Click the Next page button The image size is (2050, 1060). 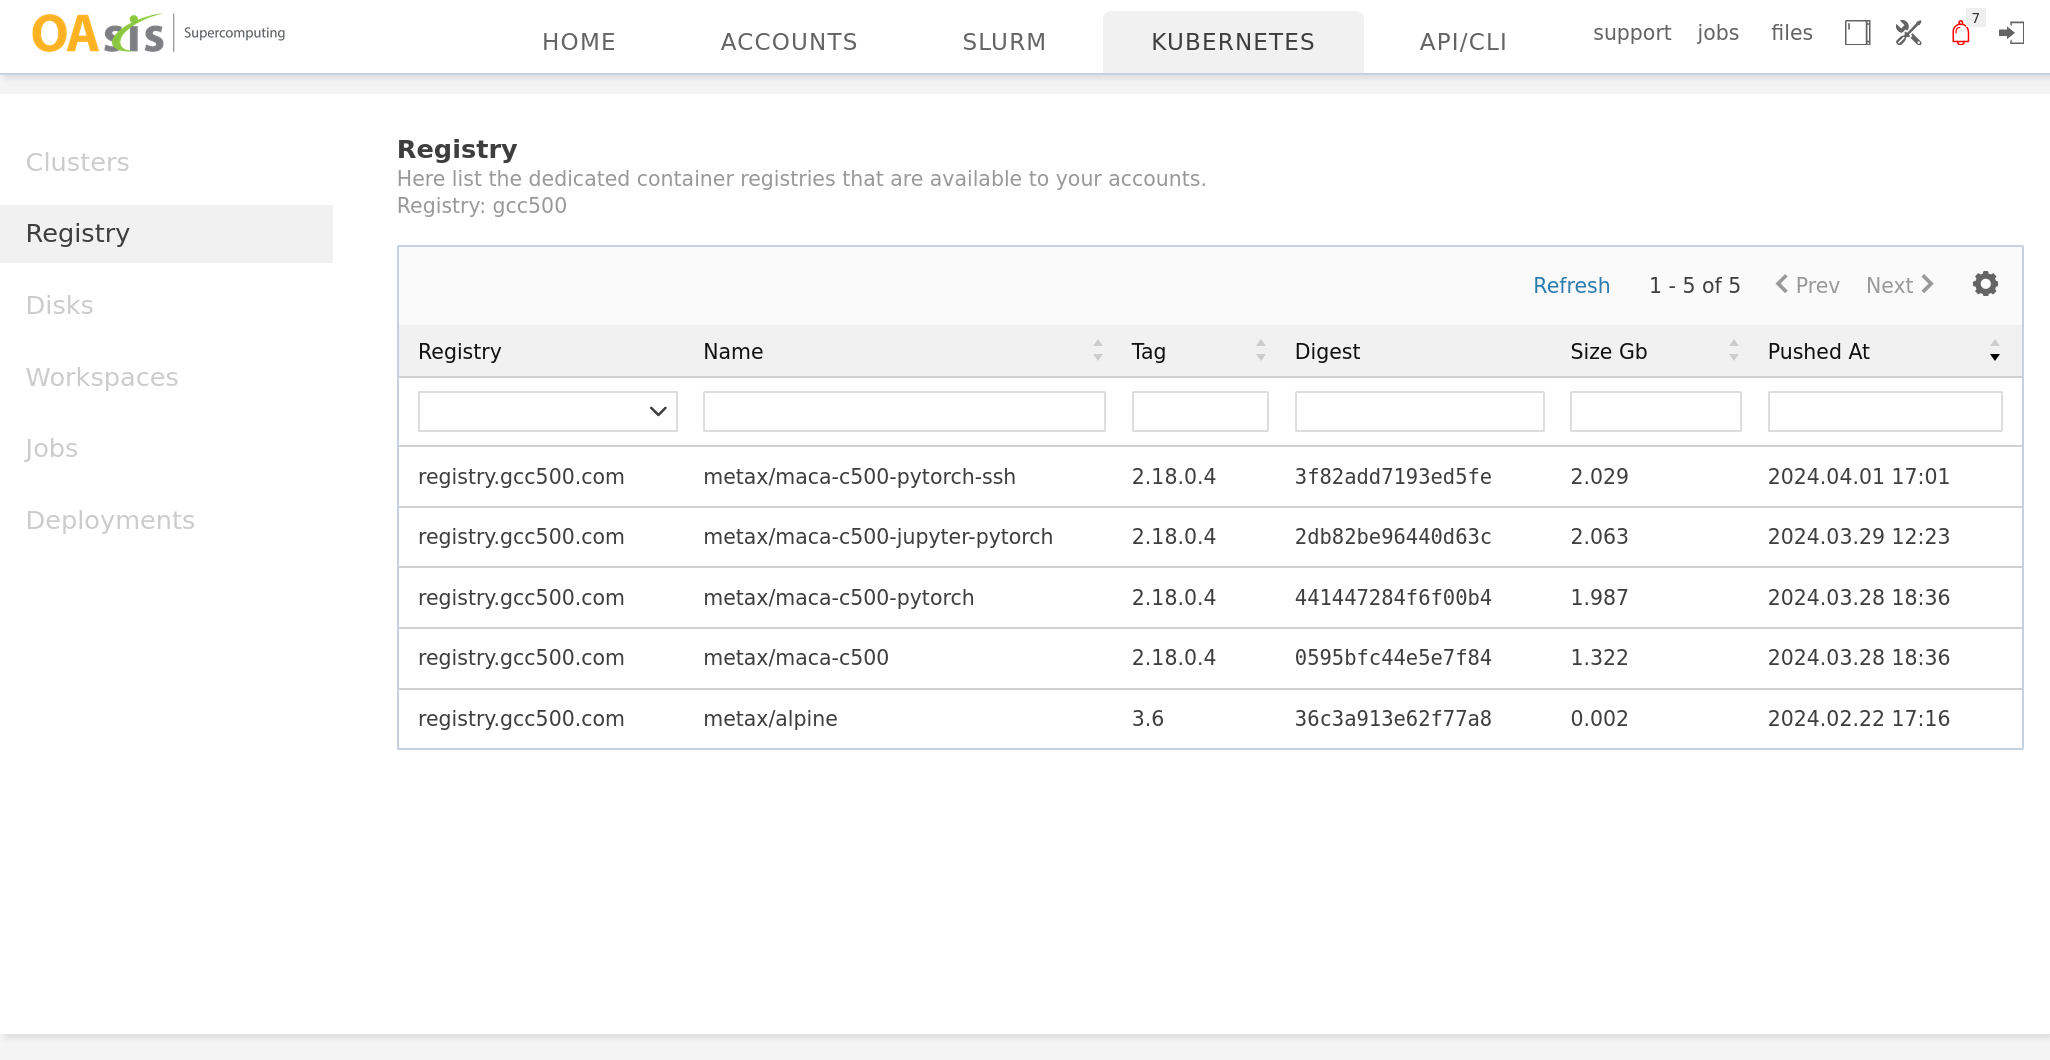1900,285
